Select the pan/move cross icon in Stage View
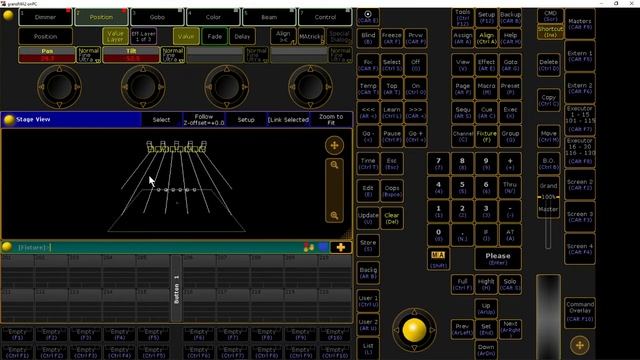Viewport: 640px width, 360px height. tap(334, 145)
